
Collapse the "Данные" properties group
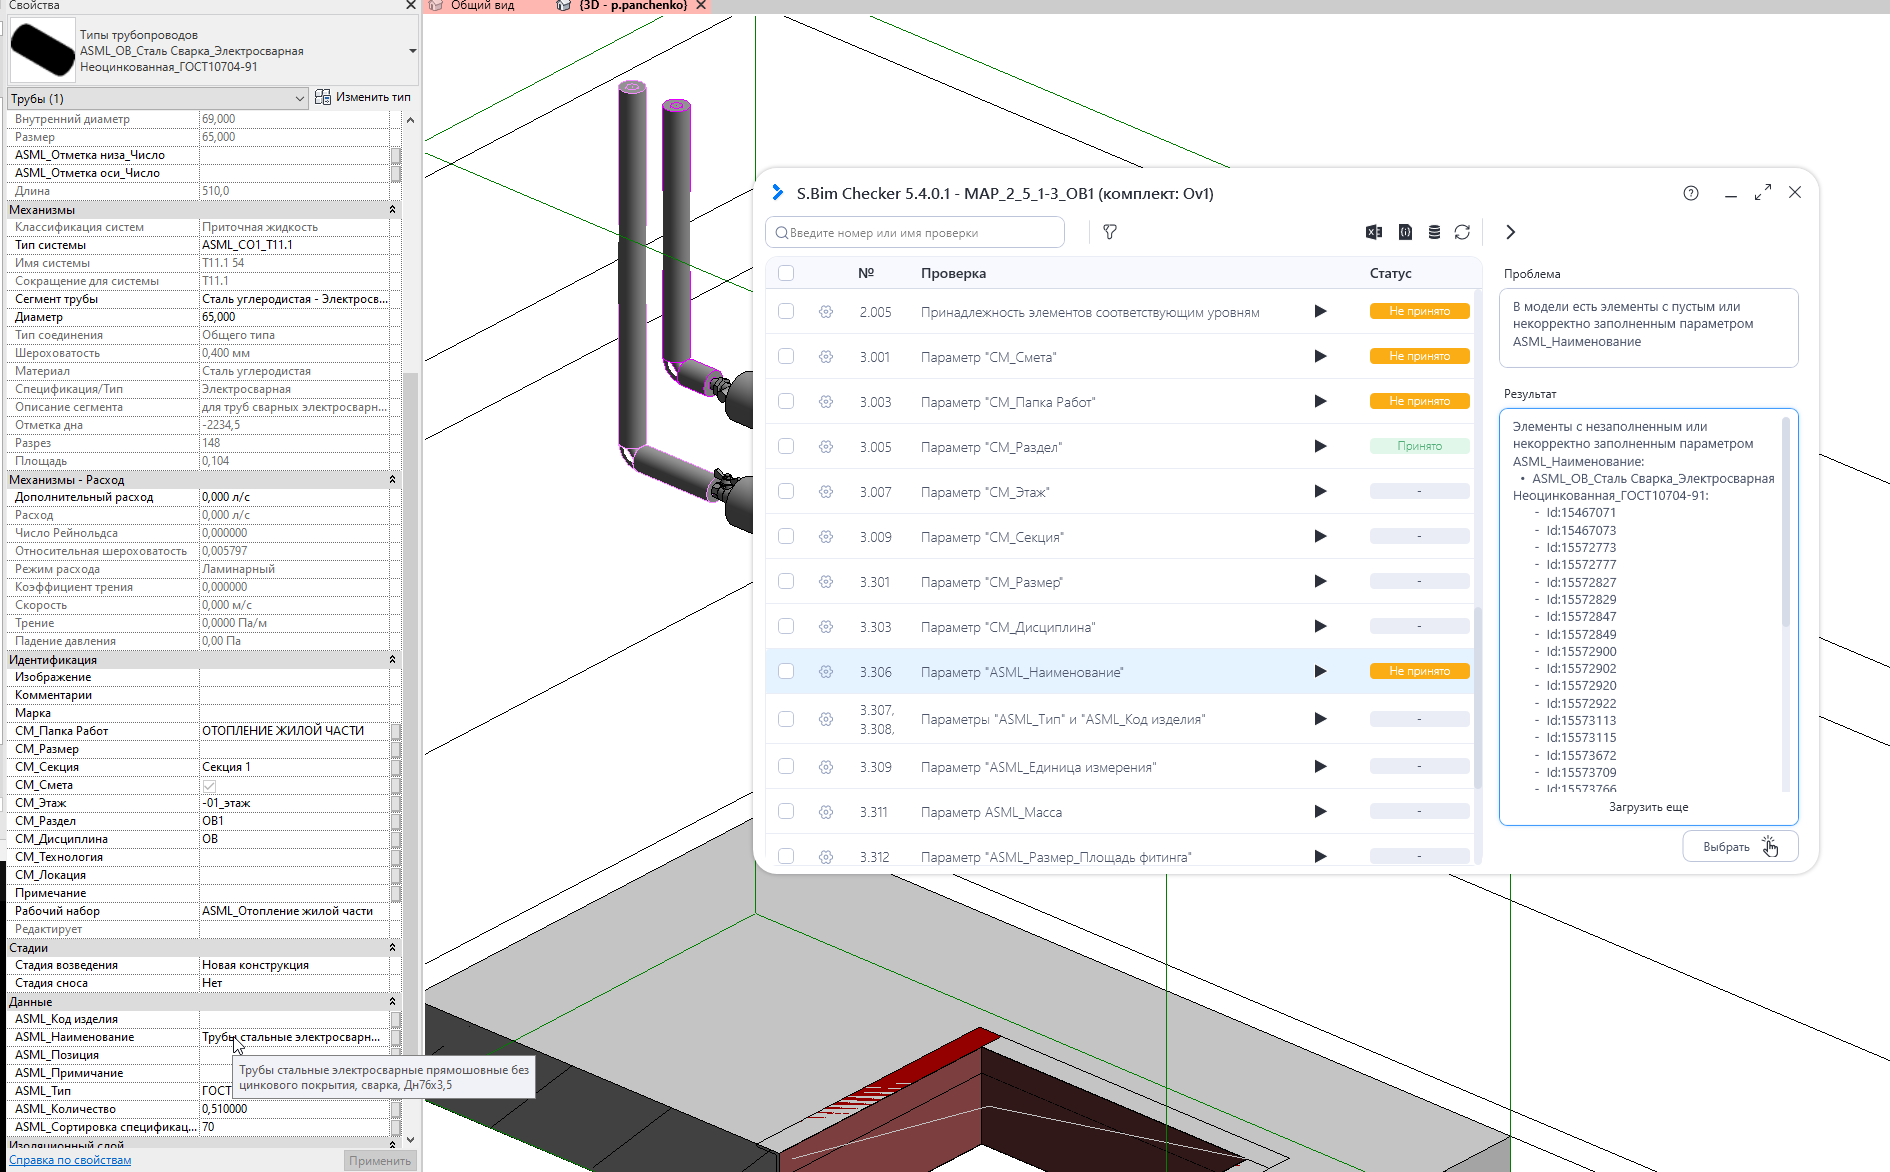[392, 1001]
